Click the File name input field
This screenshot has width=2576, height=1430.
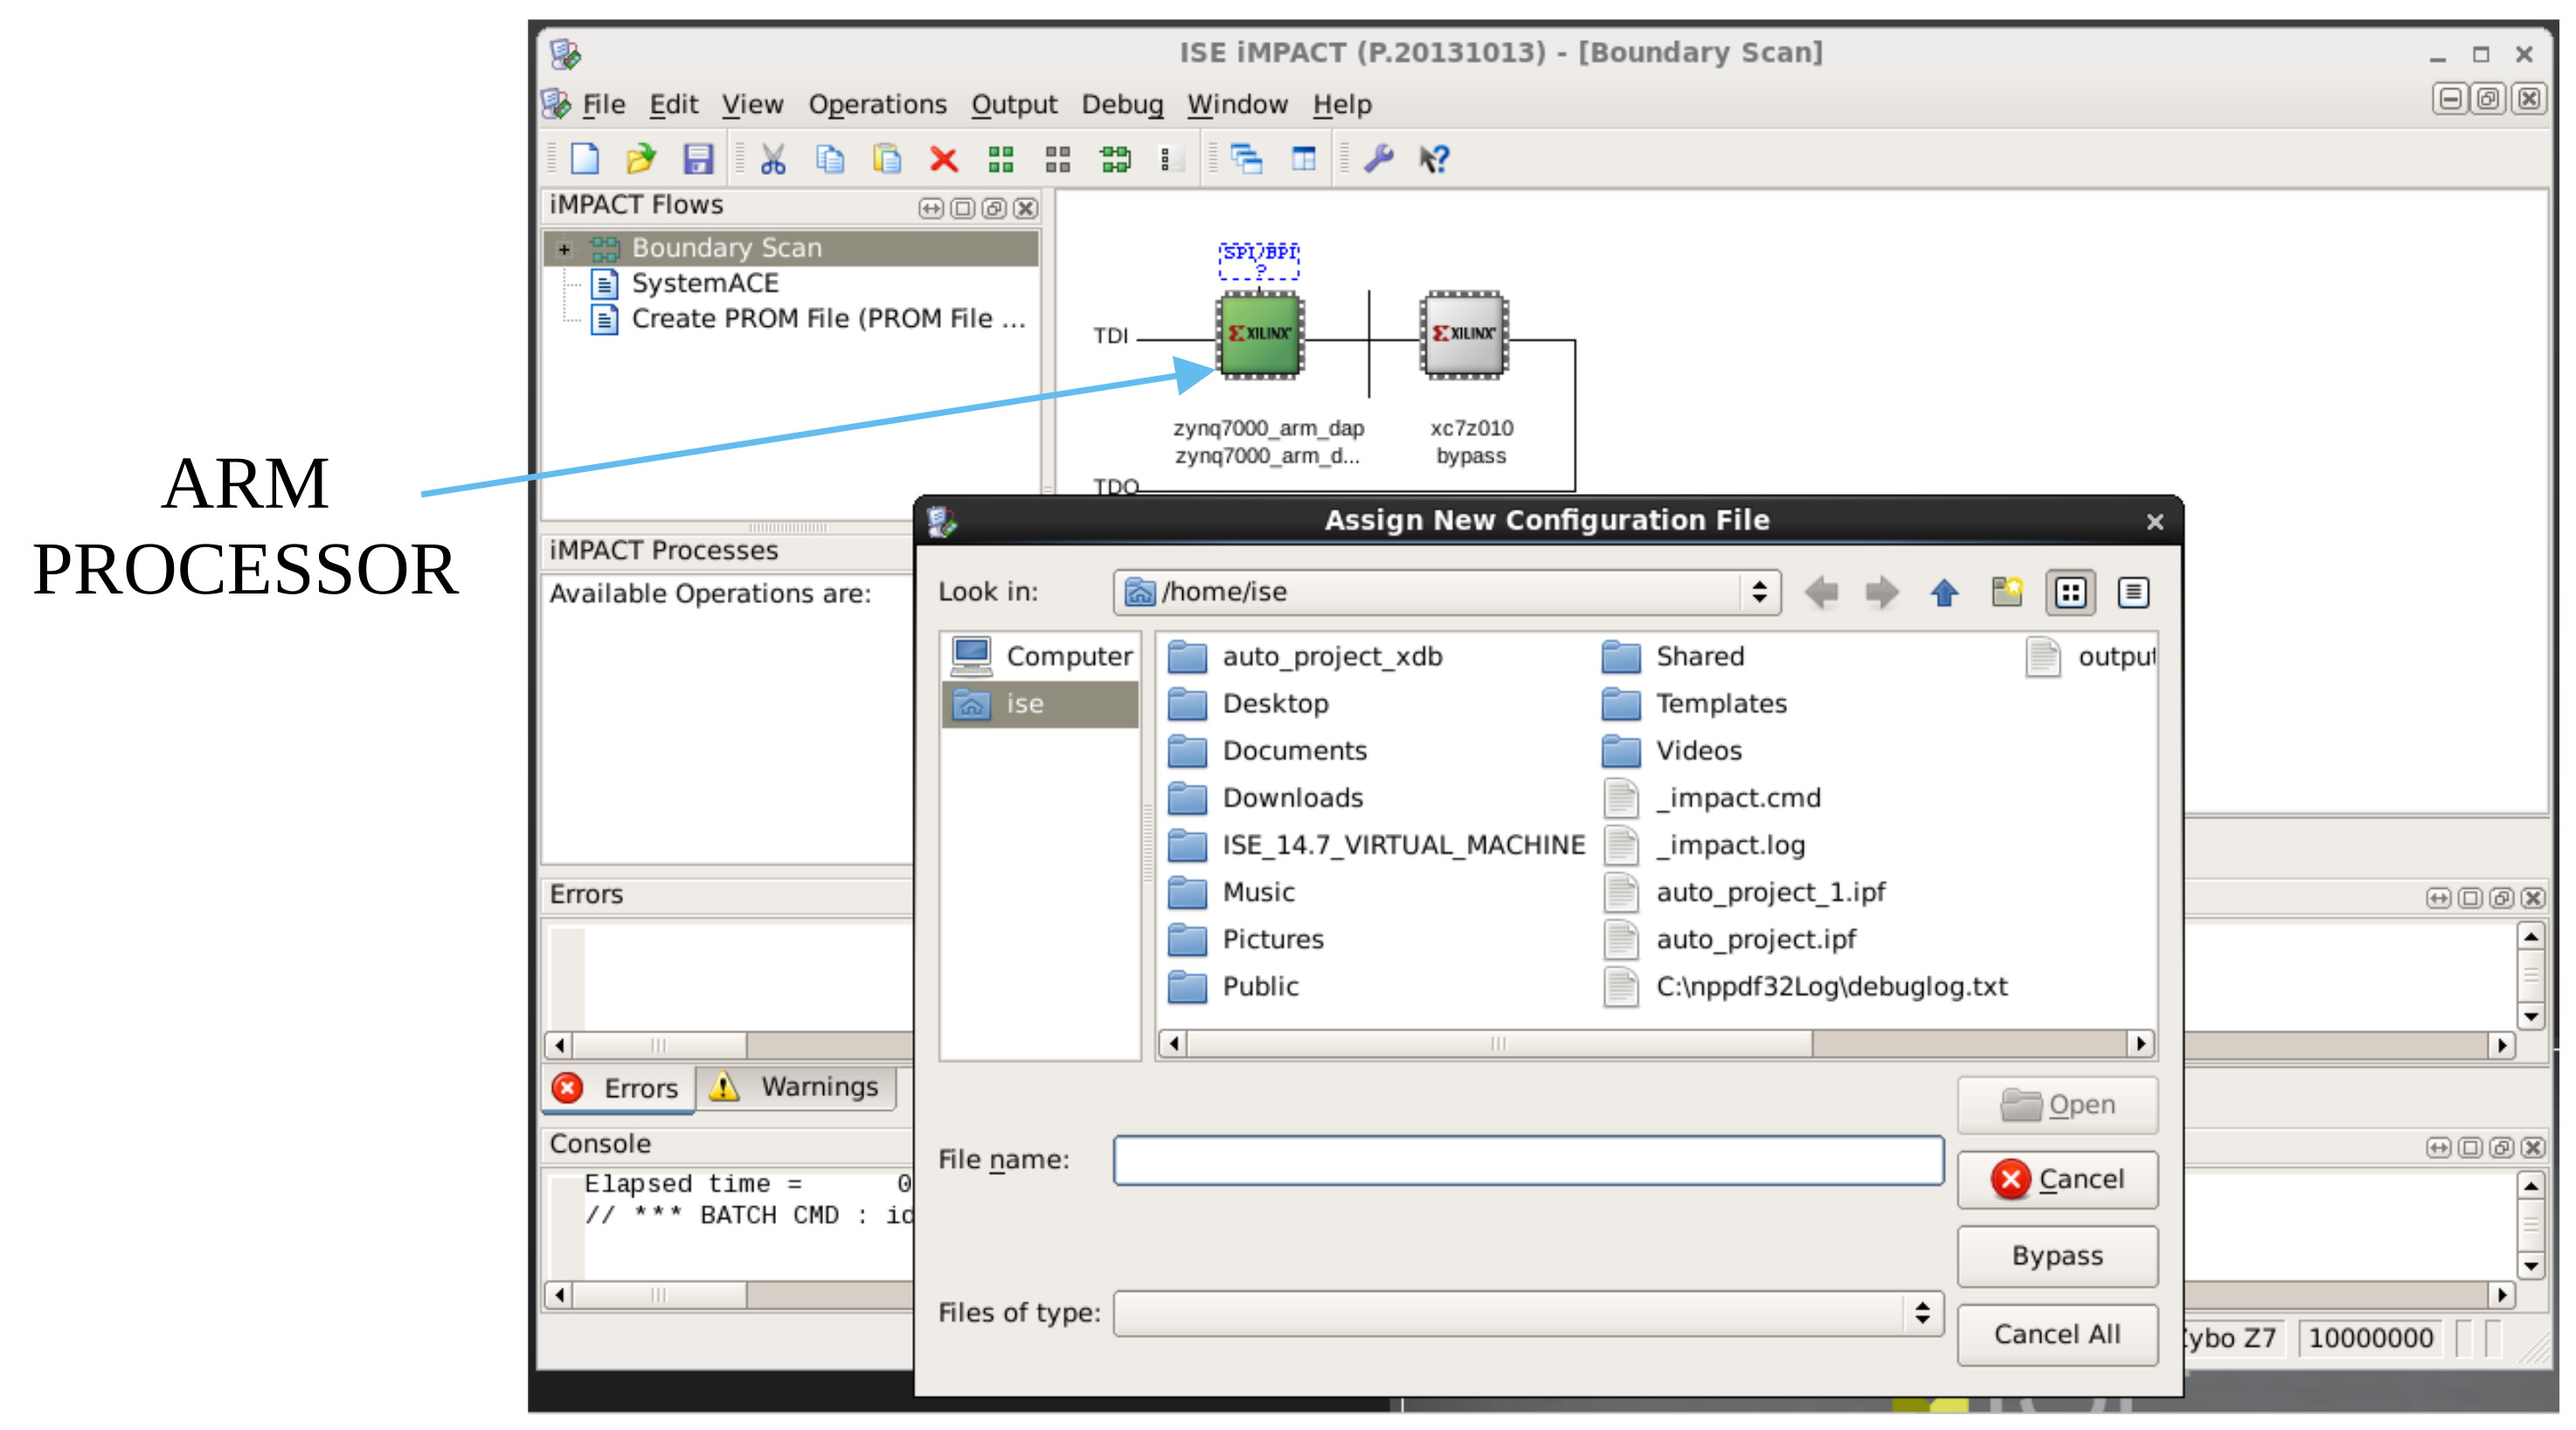tap(1528, 1160)
